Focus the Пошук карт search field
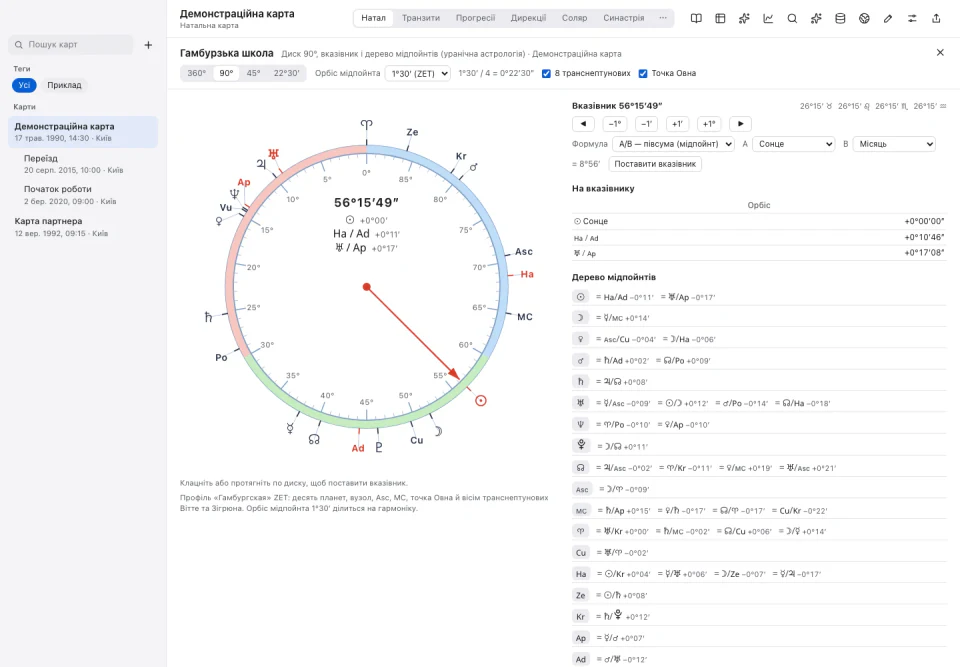The height and width of the screenshot is (667, 960). [x=71, y=45]
